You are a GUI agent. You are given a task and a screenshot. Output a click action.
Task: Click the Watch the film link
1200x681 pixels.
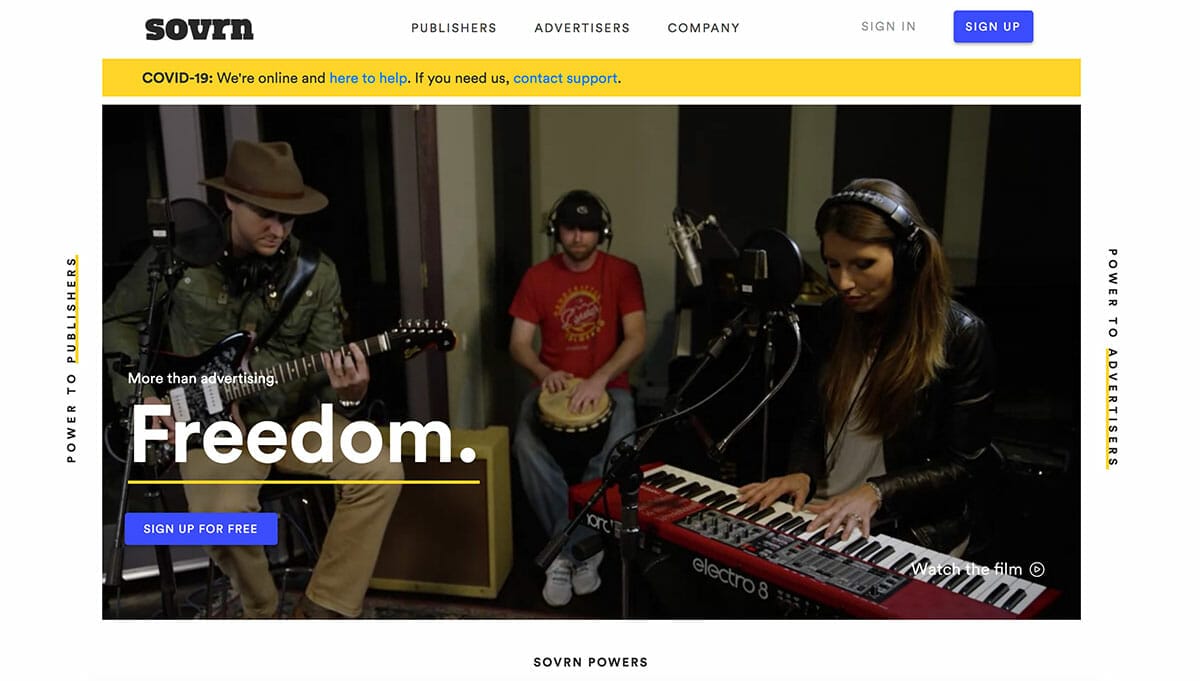pyautogui.click(x=977, y=570)
